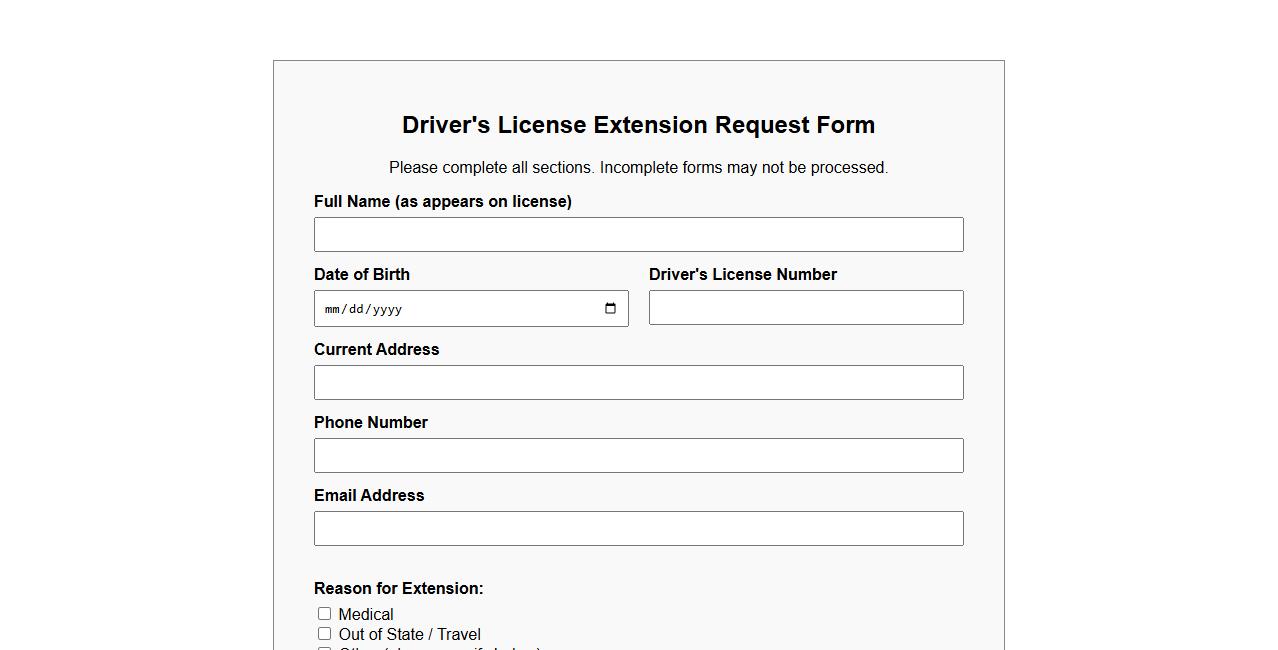Click the Current Address label
The image size is (1278, 650).
[x=377, y=349]
